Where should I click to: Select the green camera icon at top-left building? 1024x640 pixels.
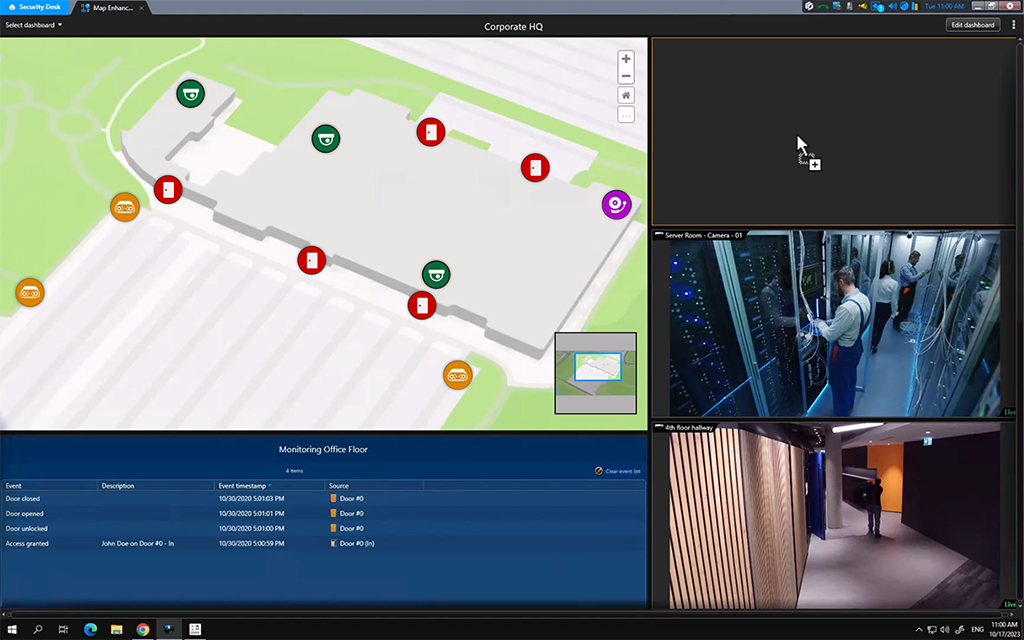[x=190, y=94]
